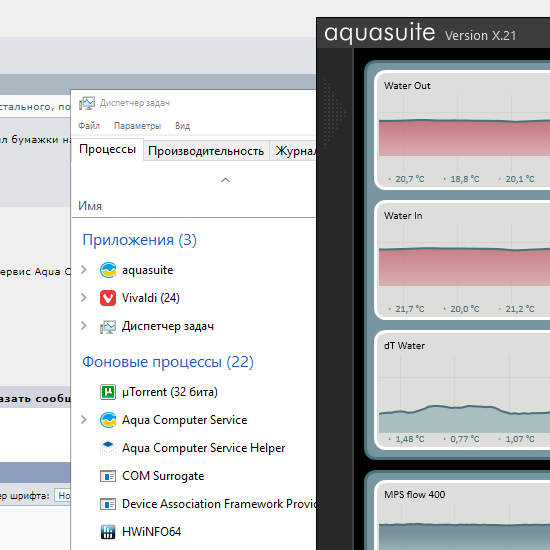Click the 0,77 °C value under dT Water
The image size is (550, 550).
pyautogui.click(x=465, y=439)
